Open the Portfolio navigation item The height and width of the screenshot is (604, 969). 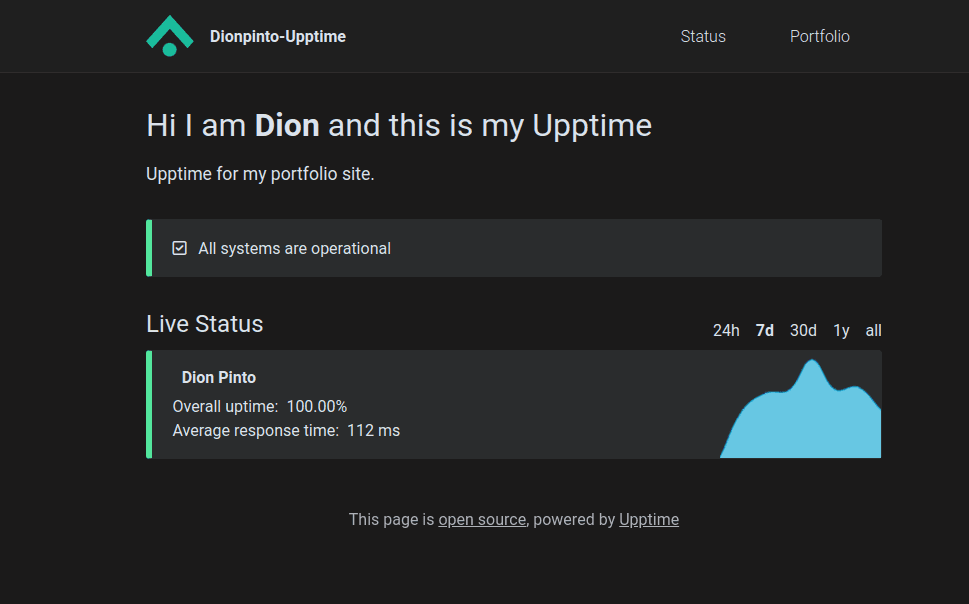click(x=819, y=36)
